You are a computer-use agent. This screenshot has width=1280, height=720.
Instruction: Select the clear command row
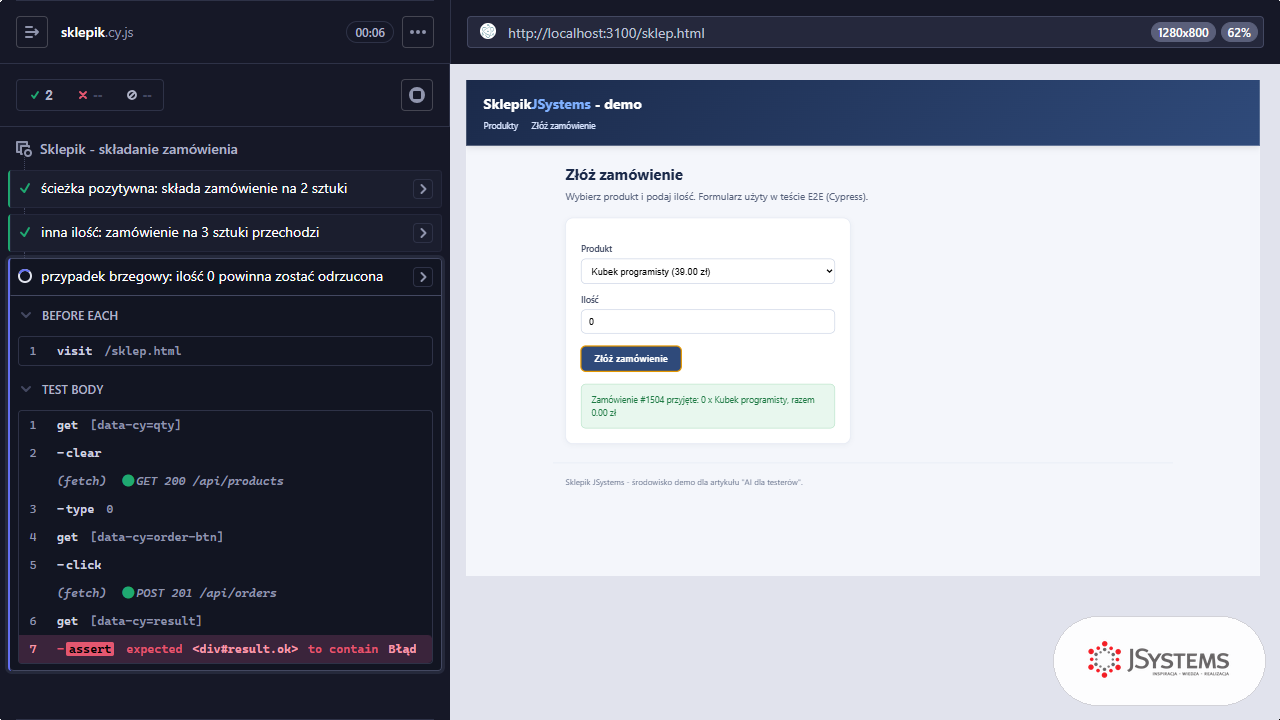coord(225,453)
